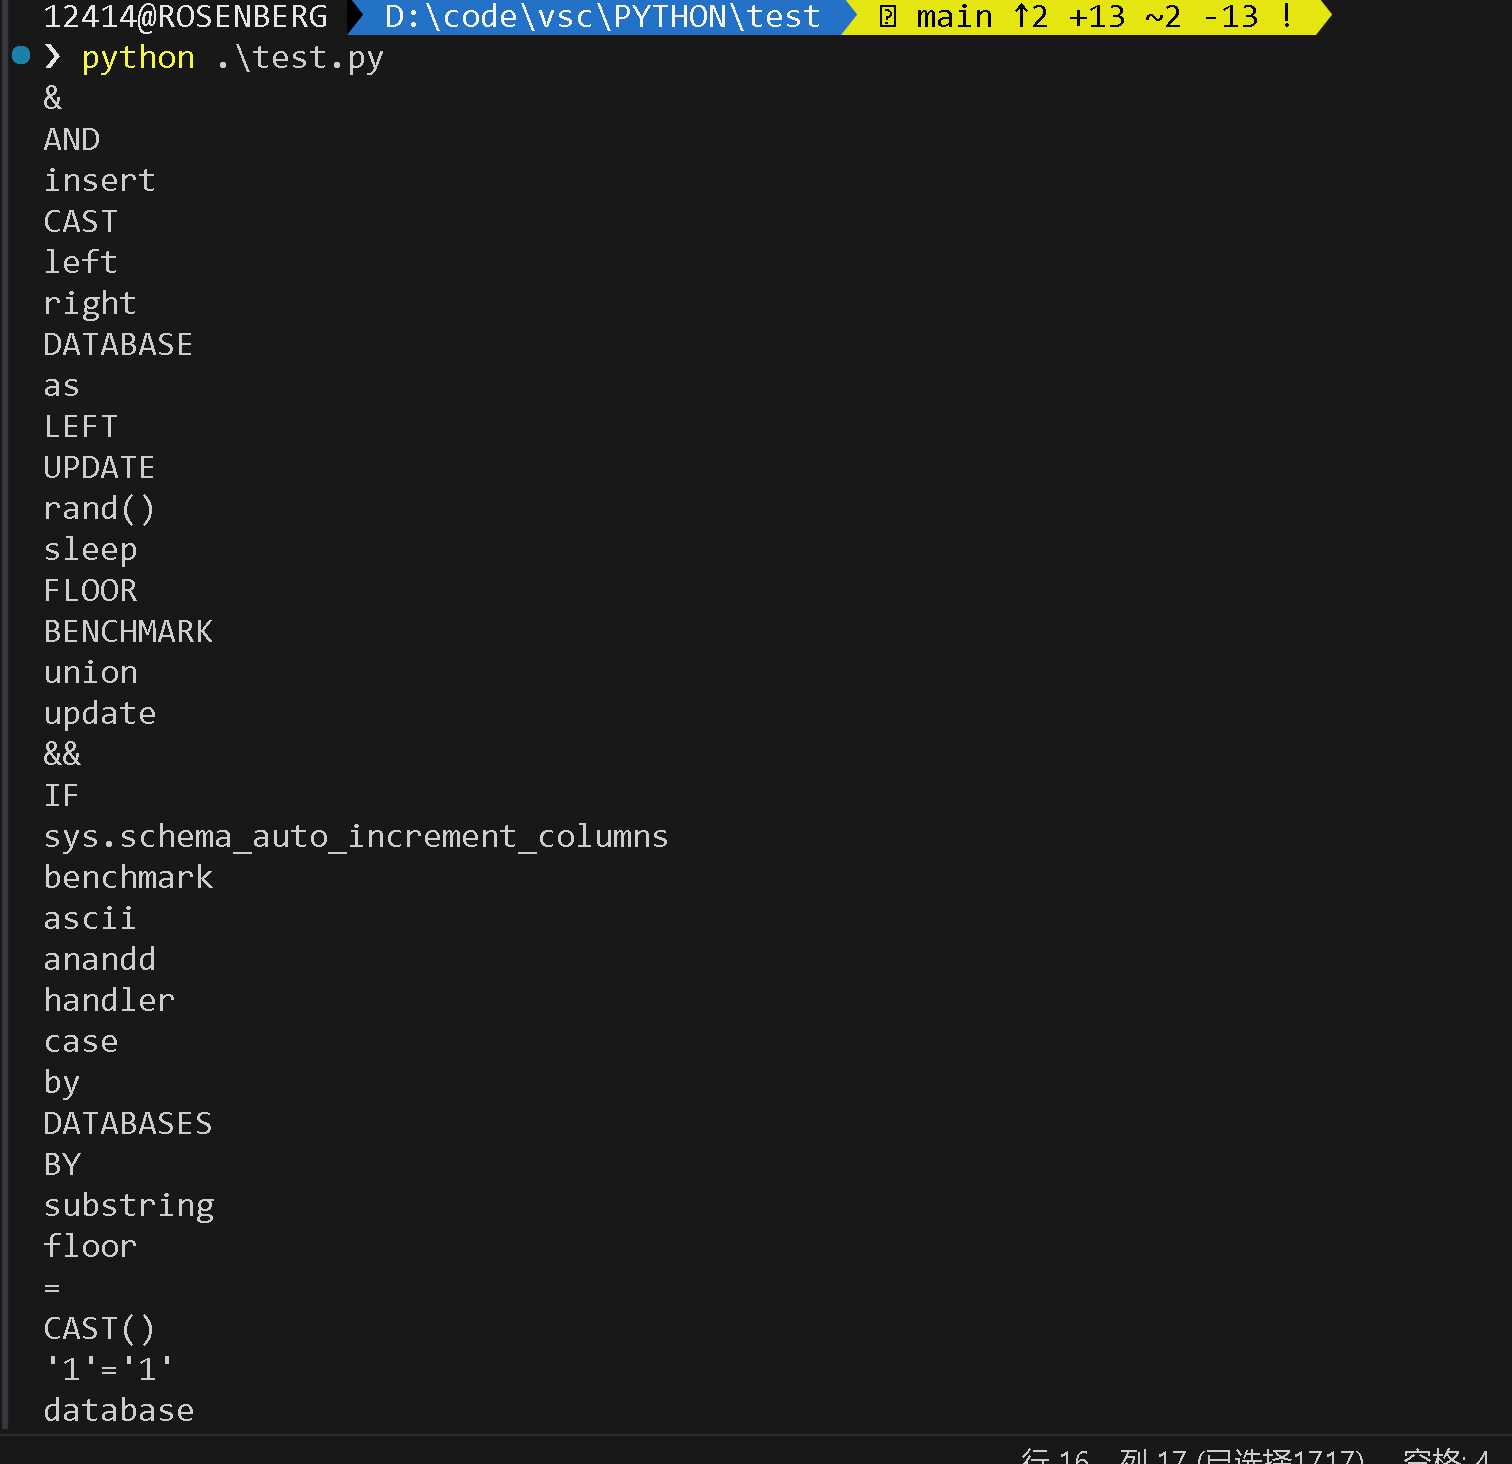Click the 'rand()' output line
1512x1464 pixels.
(100, 508)
